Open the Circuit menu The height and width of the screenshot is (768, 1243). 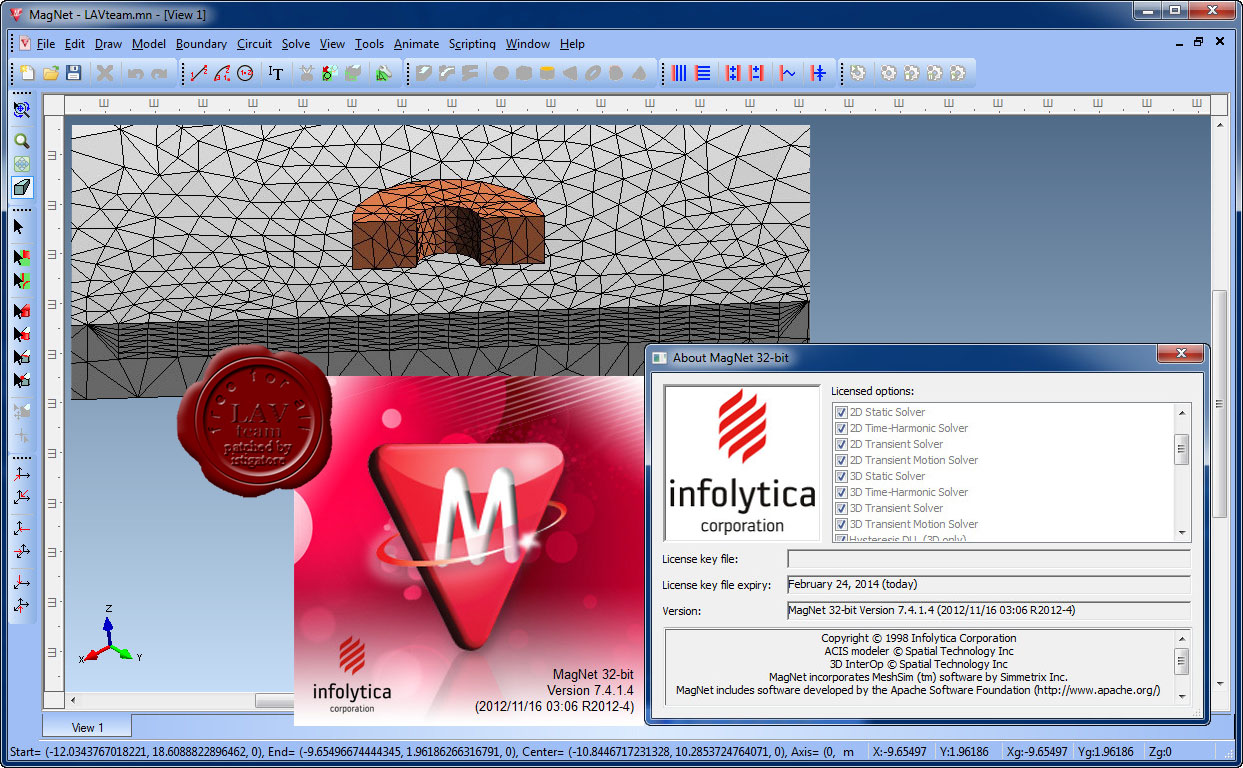(254, 44)
